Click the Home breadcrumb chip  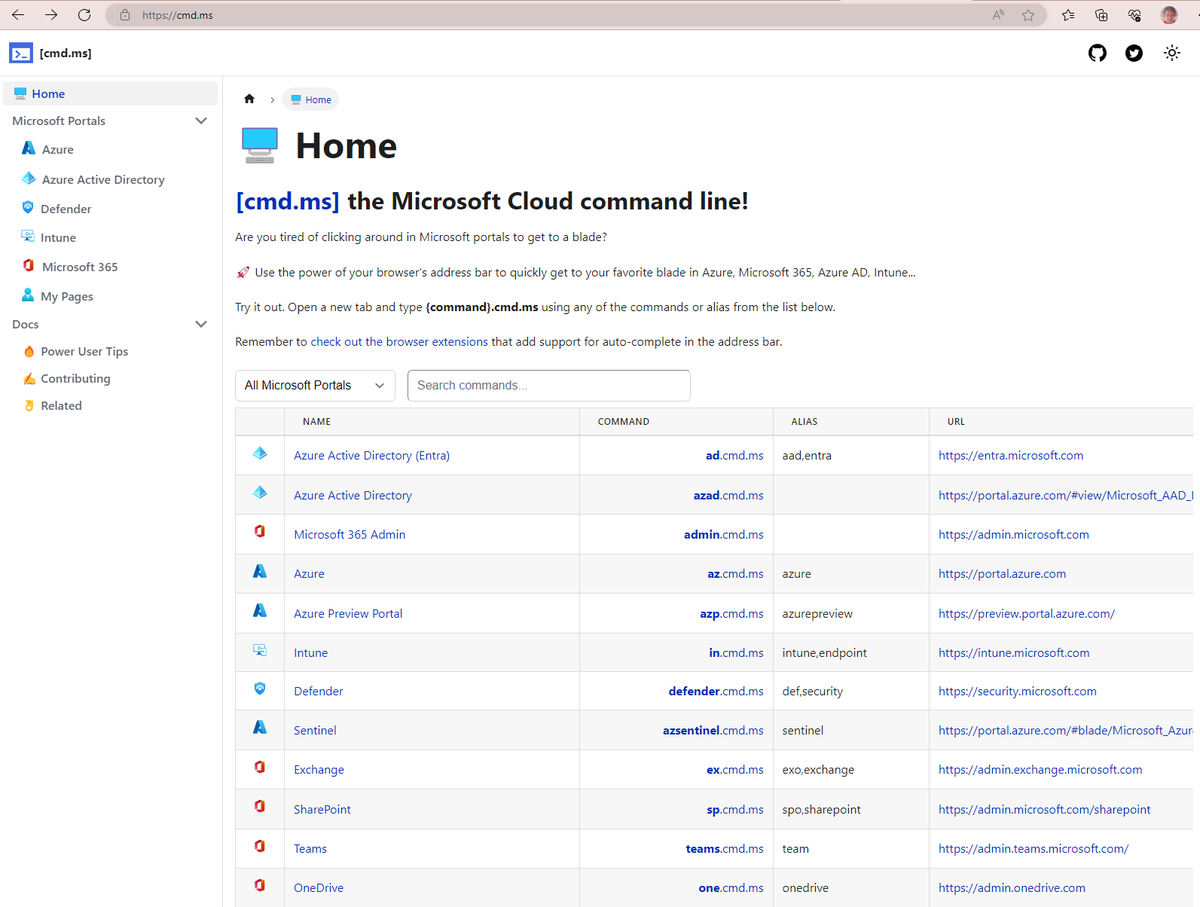coord(311,99)
